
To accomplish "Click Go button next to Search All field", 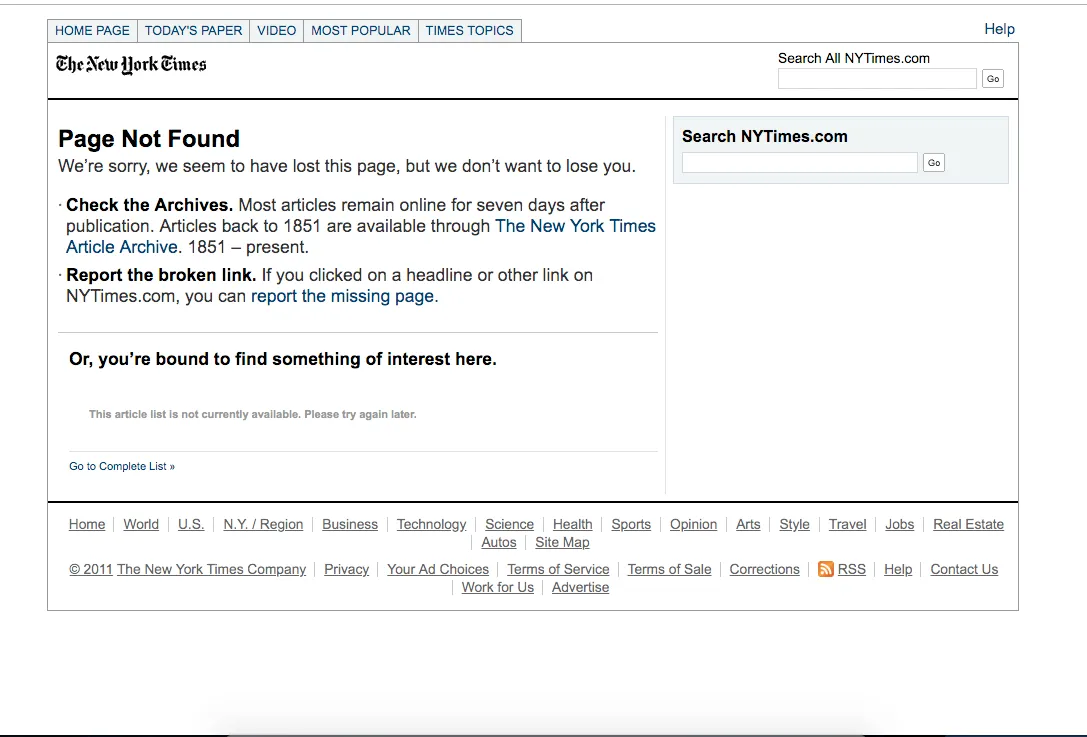I will point(993,79).
